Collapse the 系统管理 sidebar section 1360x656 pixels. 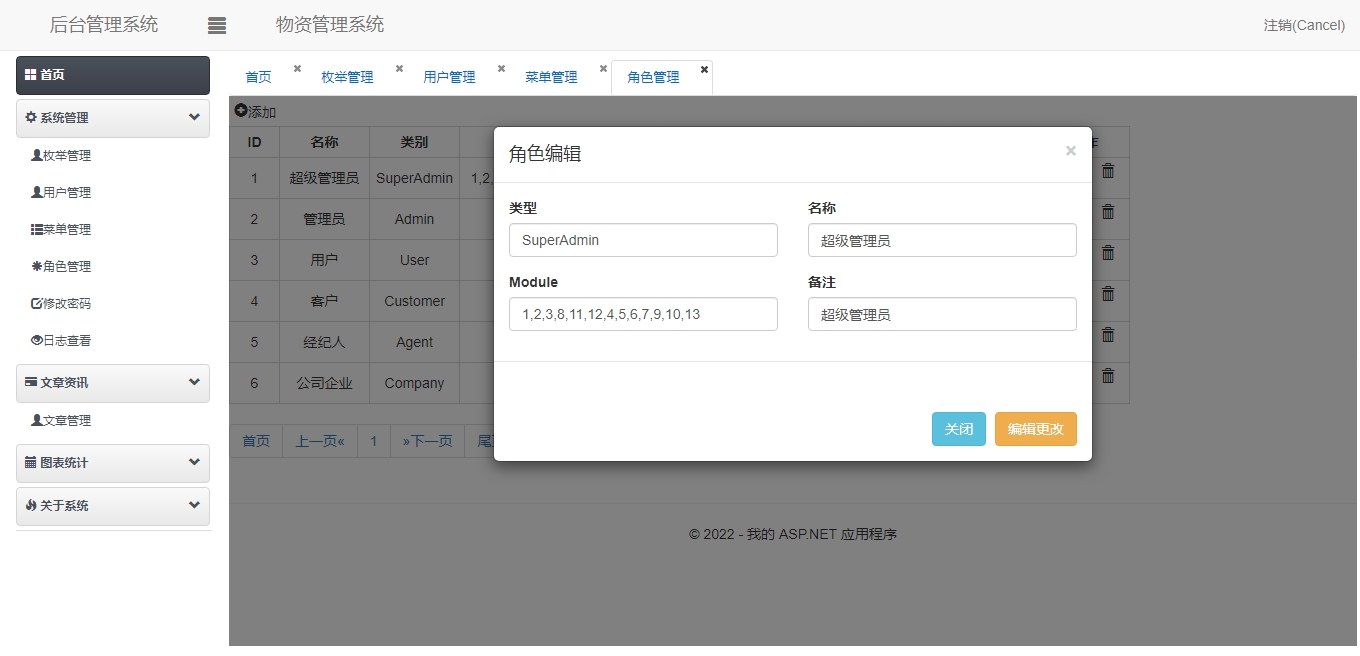click(x=194, y=117)
